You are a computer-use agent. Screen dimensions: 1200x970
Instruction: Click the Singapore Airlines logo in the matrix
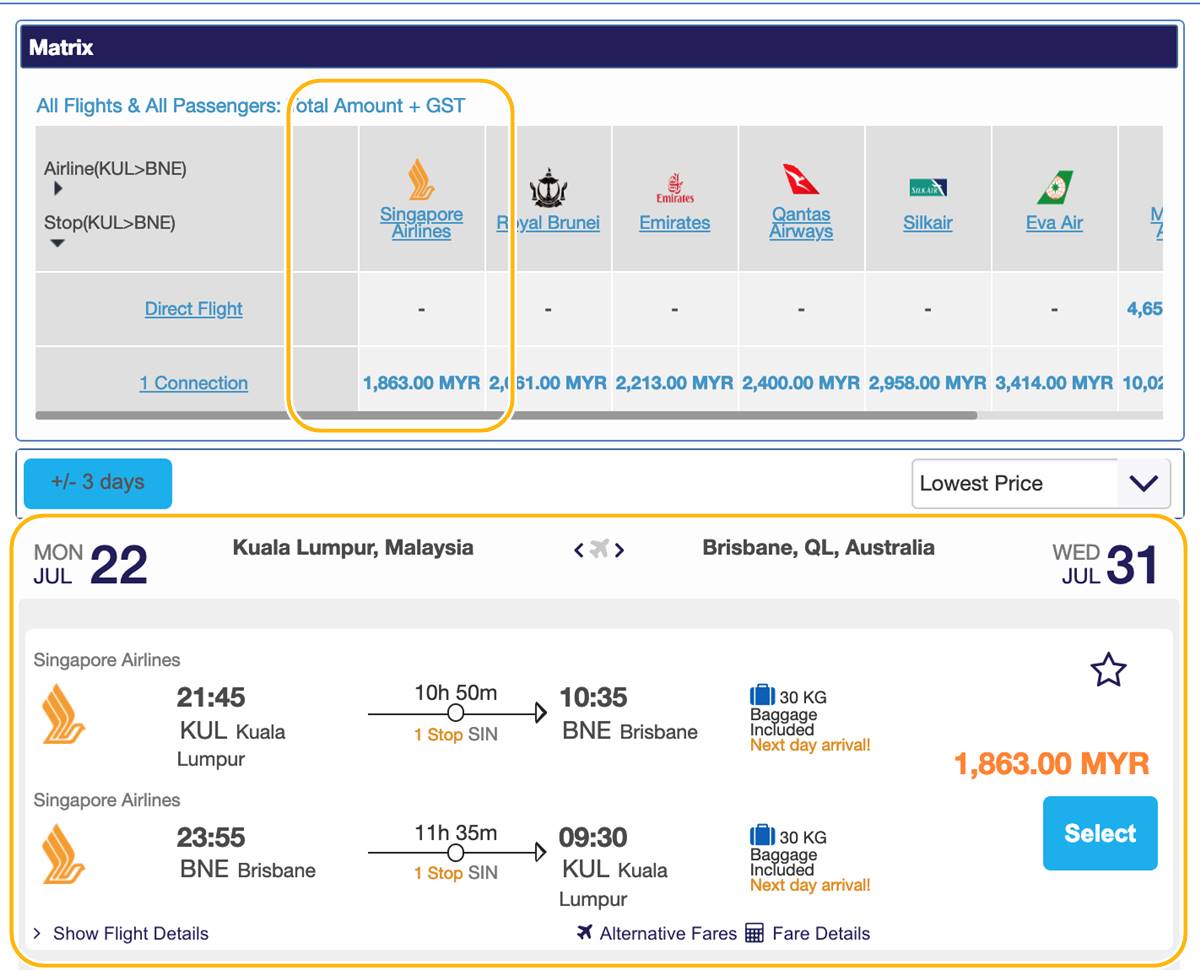pyautogui.click(x=421, y=179)
